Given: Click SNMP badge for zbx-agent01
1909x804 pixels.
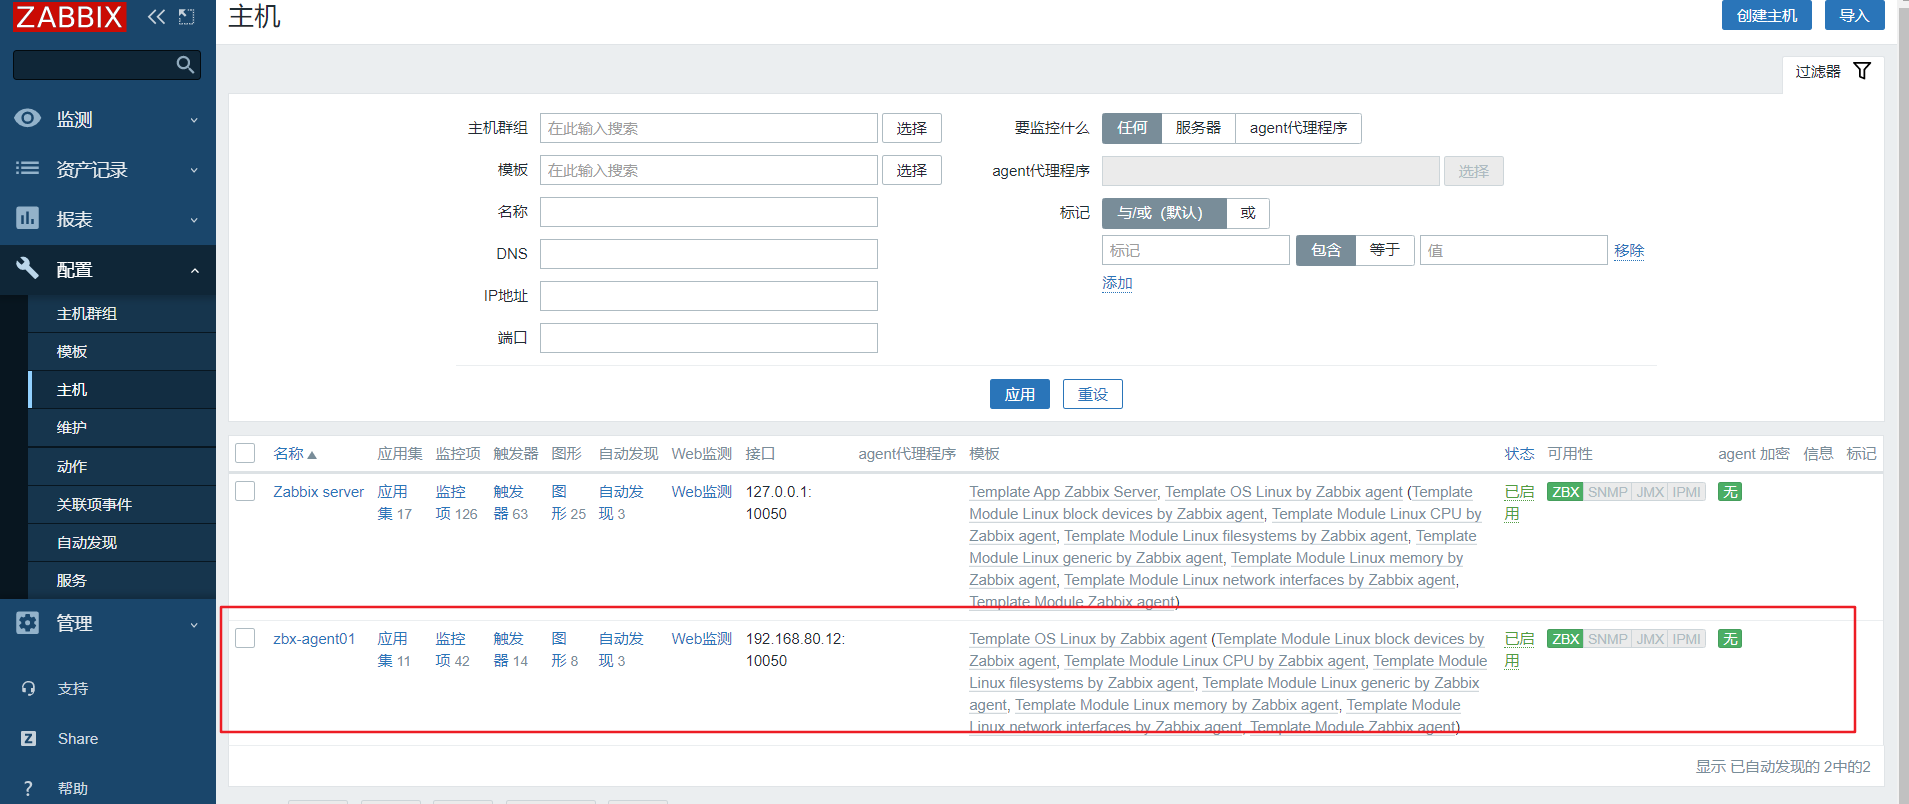Looking at the screenshot, I should click(1608, 639).
